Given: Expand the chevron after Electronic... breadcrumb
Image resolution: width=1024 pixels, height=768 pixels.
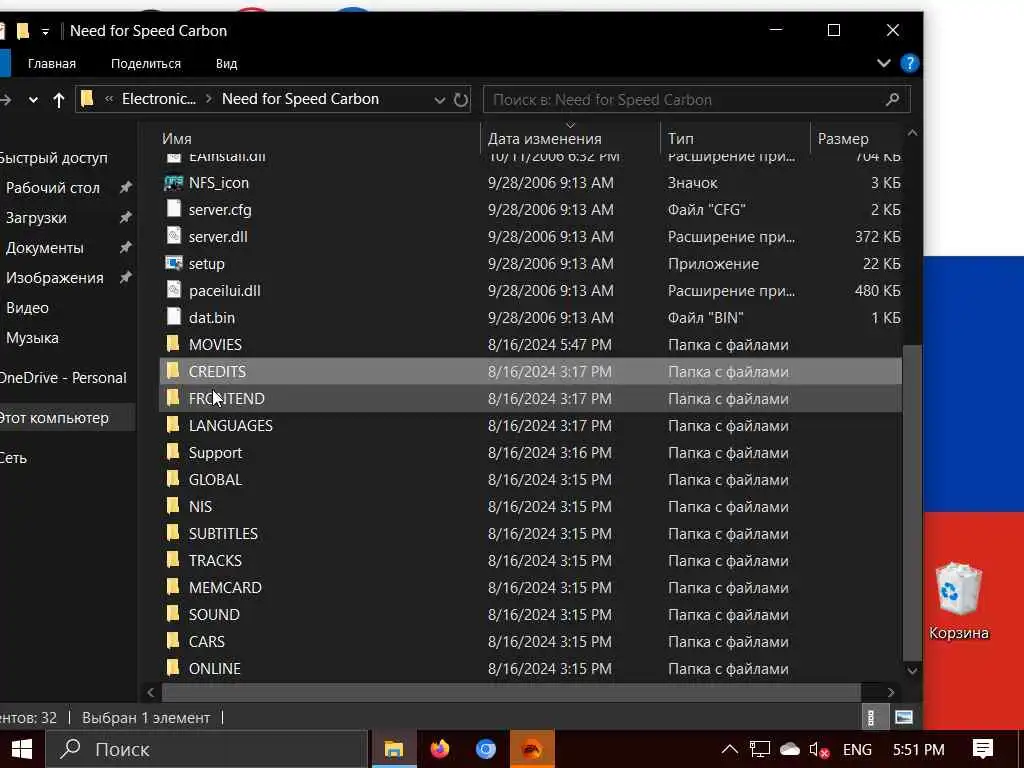Looking at the screenshot, I should click(209, 99).
